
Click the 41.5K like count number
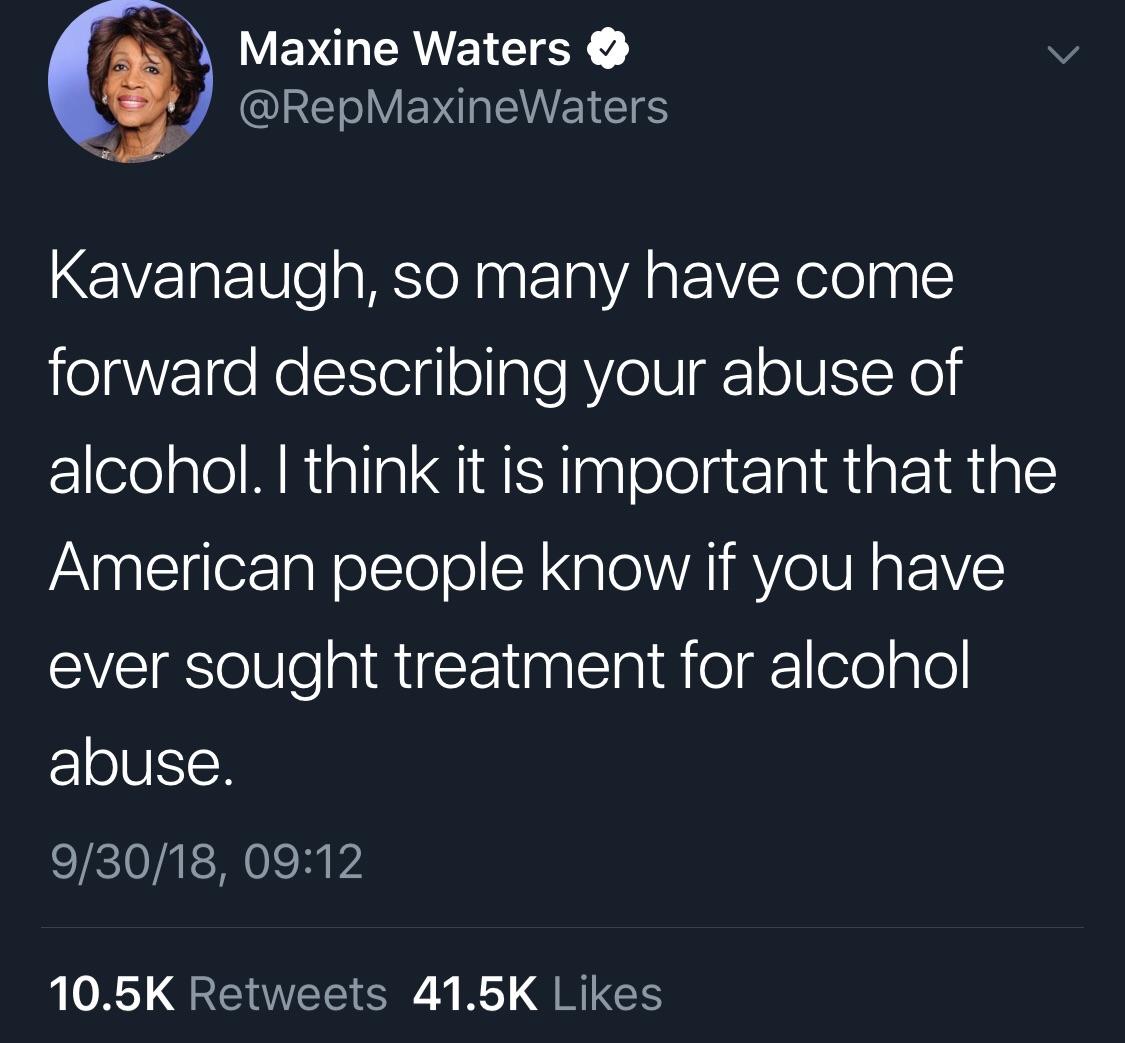pyautogui.click(x=475, y=994)
